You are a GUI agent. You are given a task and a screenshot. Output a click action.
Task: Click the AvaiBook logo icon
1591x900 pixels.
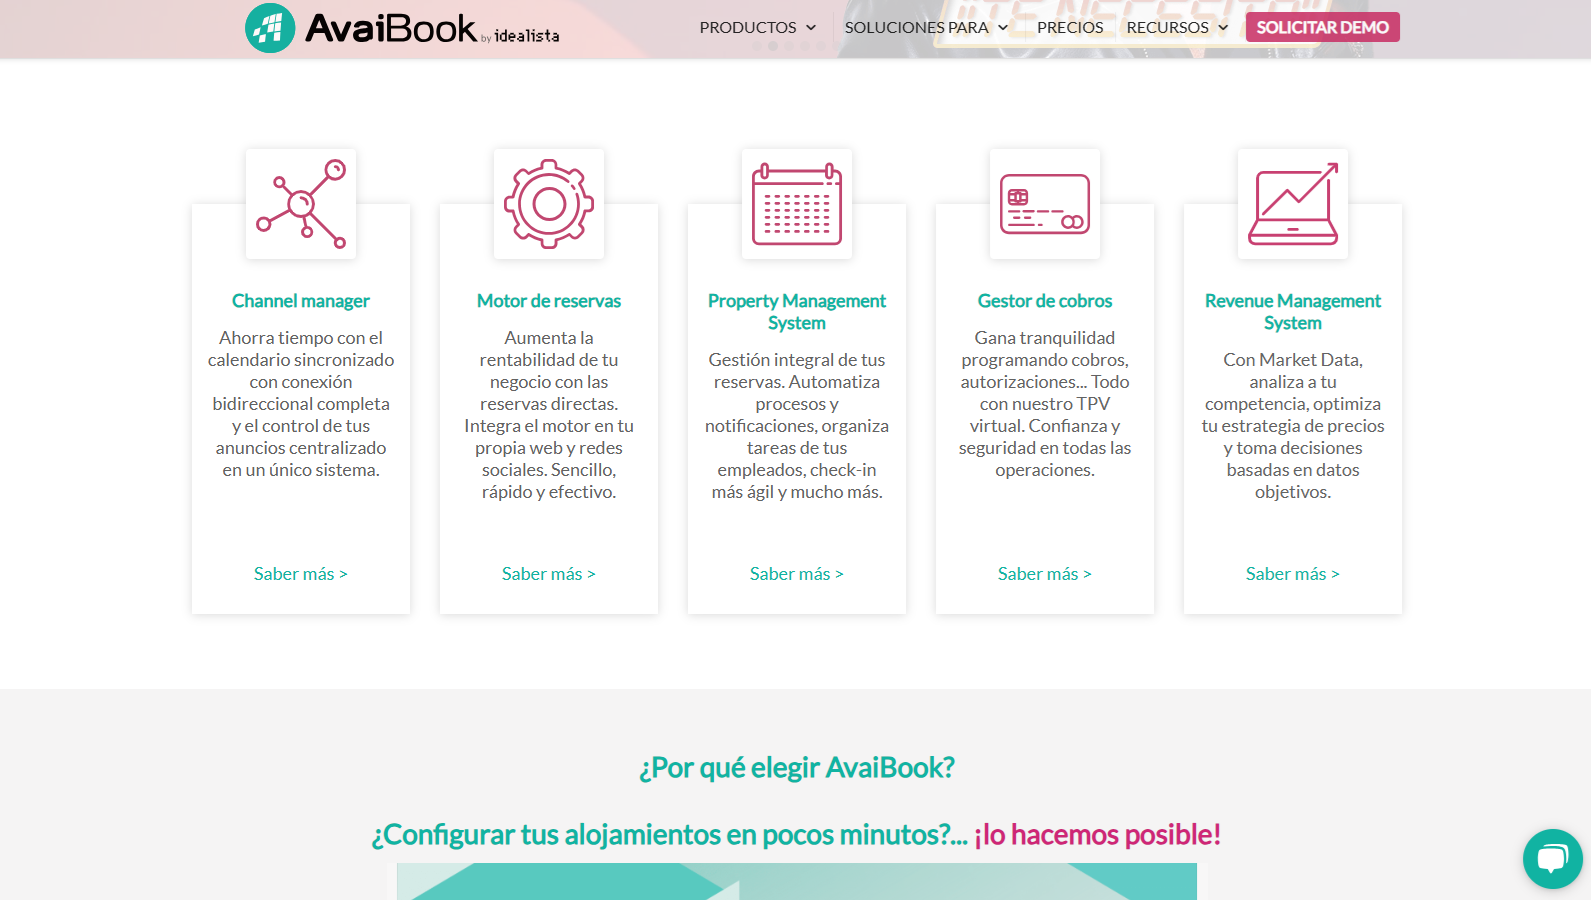click(270, 28)
